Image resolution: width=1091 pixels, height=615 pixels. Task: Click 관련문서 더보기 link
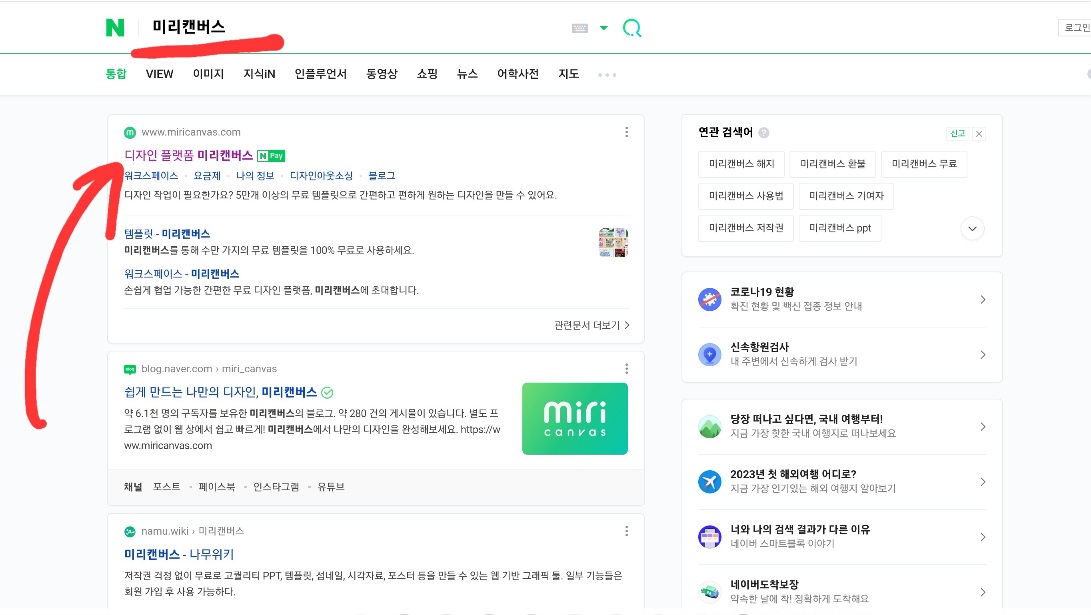click(x=591, y=326)
